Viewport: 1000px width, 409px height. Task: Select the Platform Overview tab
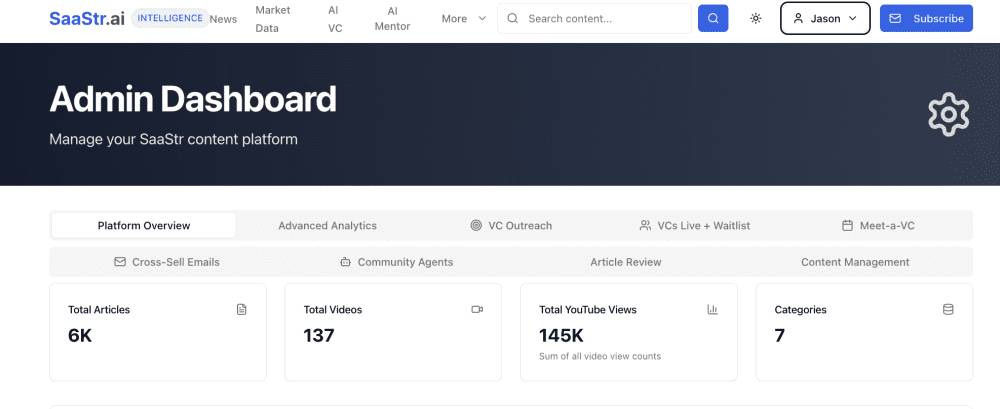point(143,225)
